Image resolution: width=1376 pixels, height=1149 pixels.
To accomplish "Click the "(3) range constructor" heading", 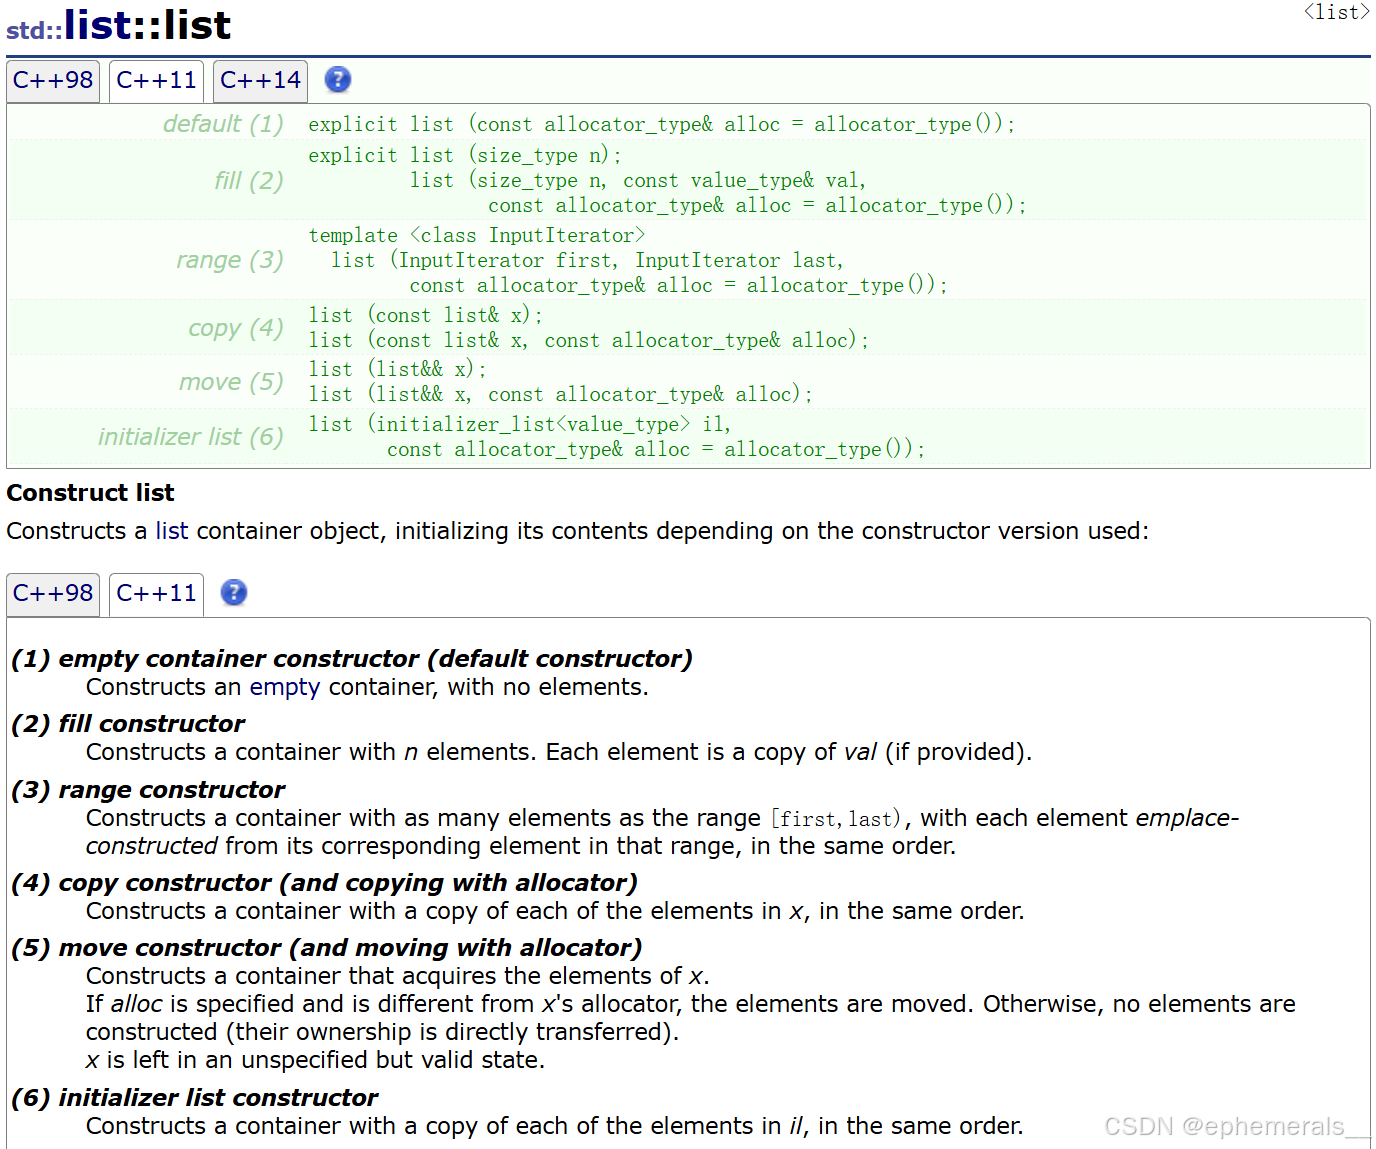I will (148, 790).
